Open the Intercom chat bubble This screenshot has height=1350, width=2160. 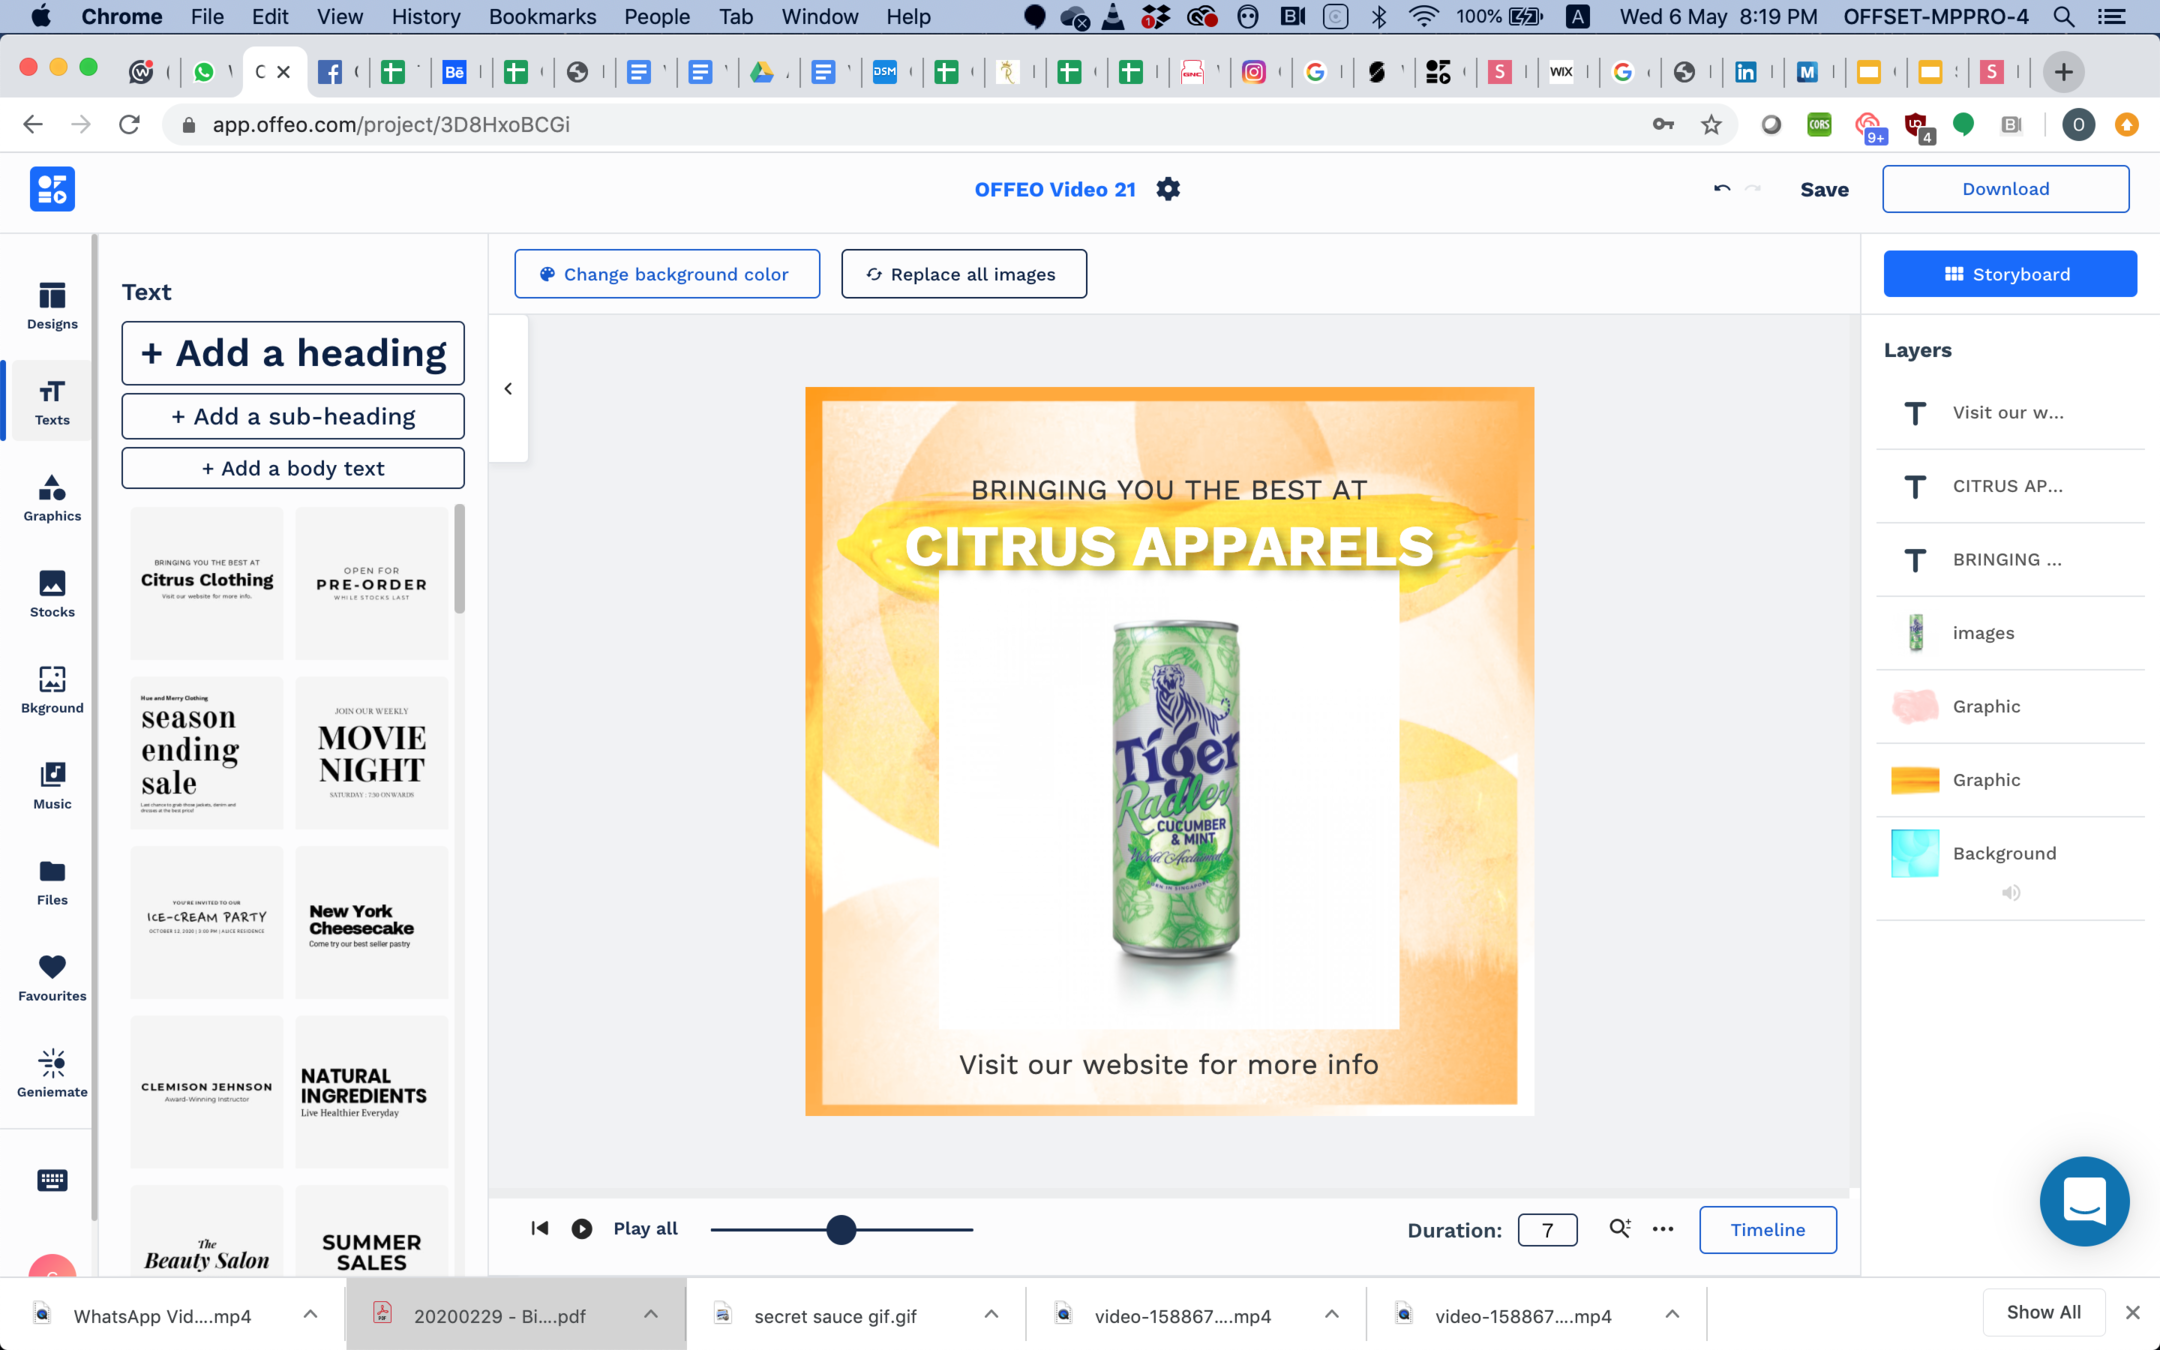point(2084,1201)
